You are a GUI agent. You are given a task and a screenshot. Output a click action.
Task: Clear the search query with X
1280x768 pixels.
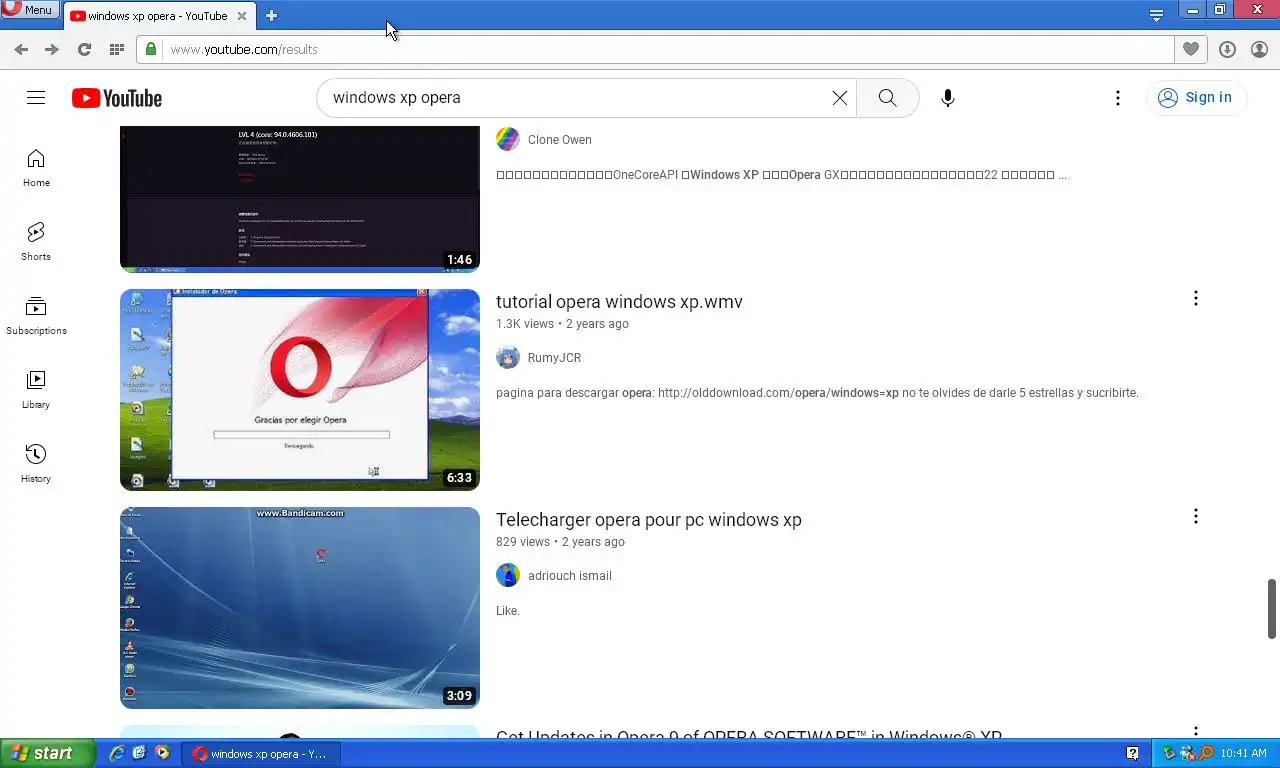(840, 98)
